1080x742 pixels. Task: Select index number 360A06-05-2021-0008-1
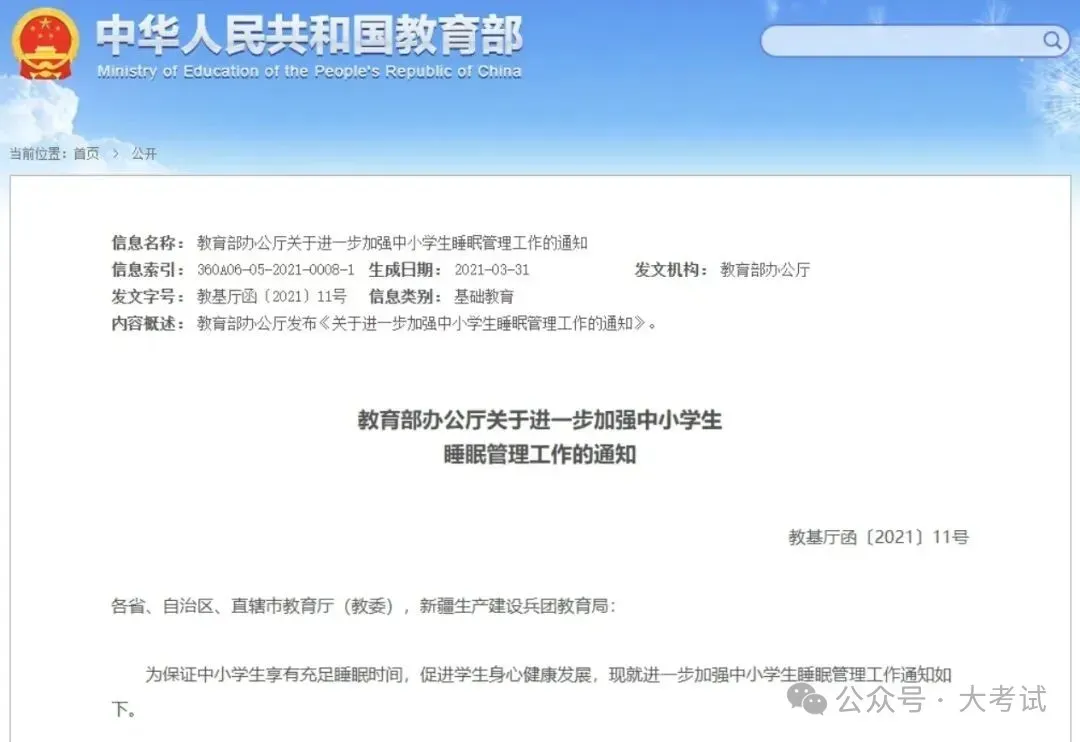(x=276, y=269)
